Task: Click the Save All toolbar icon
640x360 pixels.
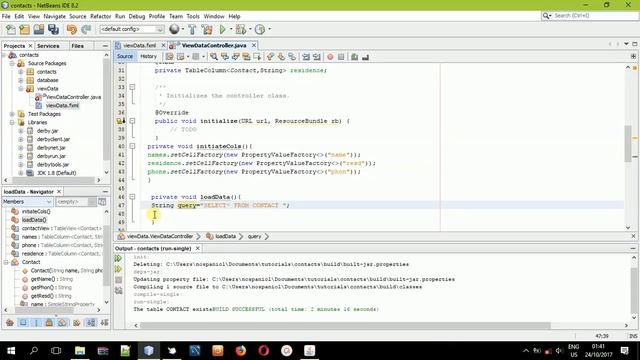Action: (x=53, y=29)
